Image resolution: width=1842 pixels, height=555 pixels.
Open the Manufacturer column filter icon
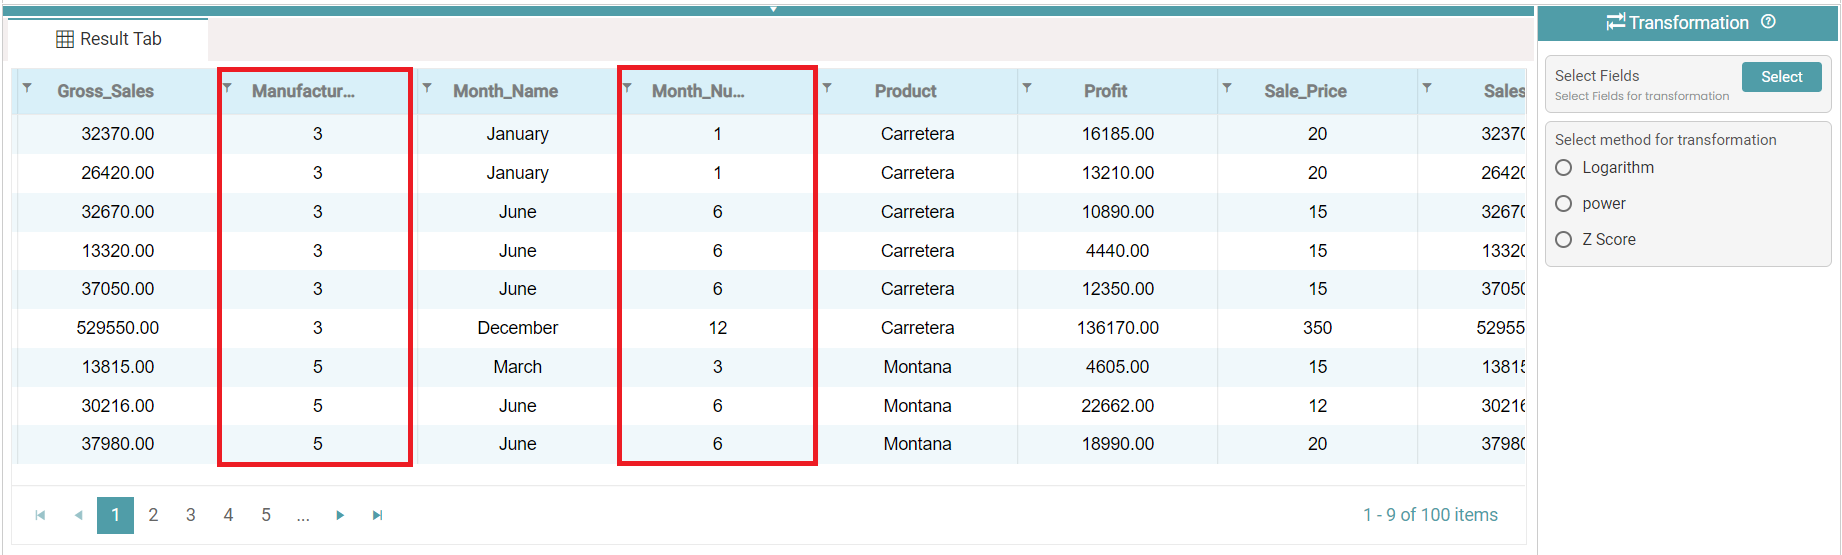227,88
